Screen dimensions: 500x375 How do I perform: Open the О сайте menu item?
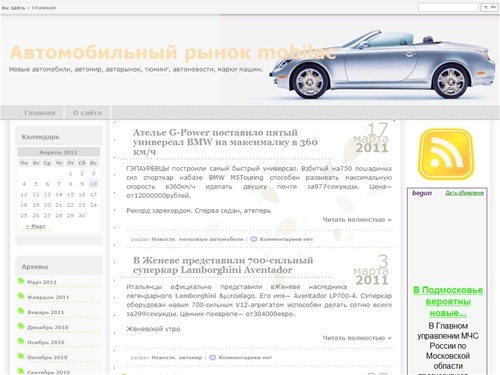tap(87, 113)
